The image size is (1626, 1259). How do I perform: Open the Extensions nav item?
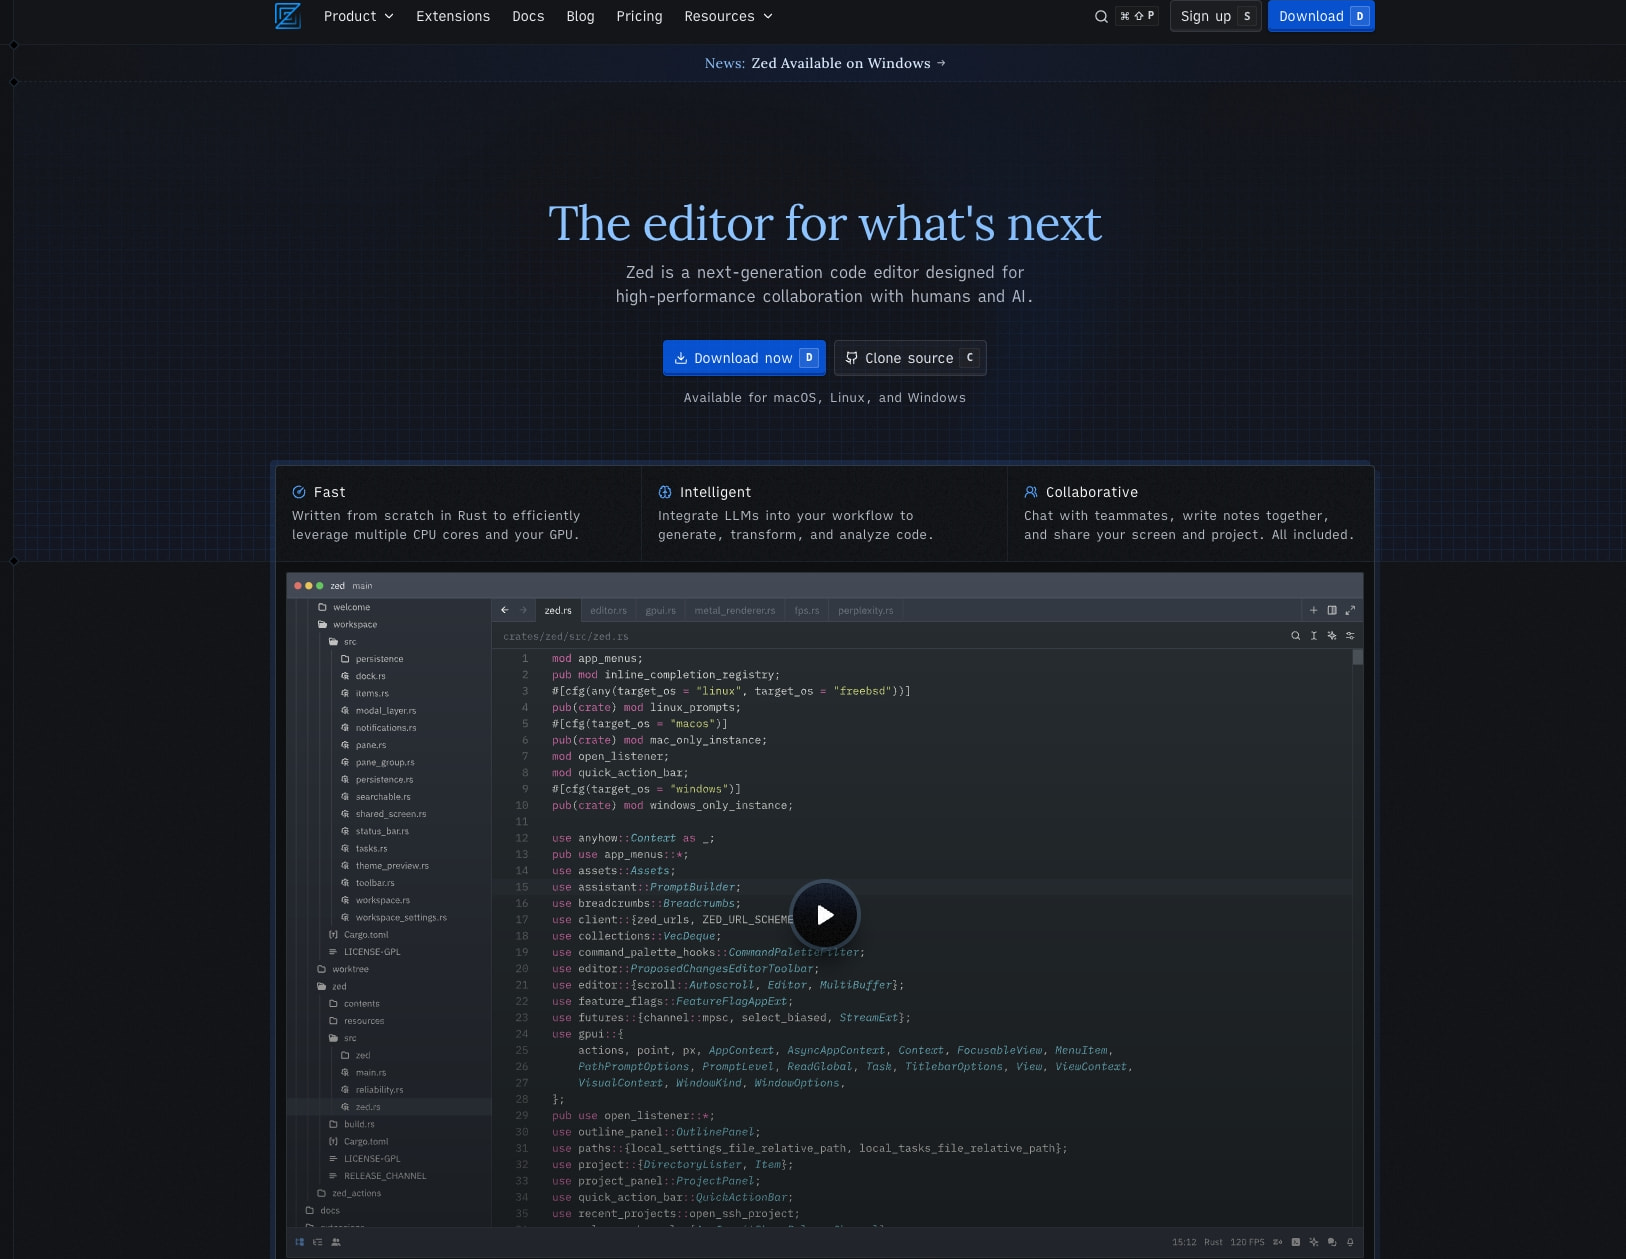pos(453,16)
